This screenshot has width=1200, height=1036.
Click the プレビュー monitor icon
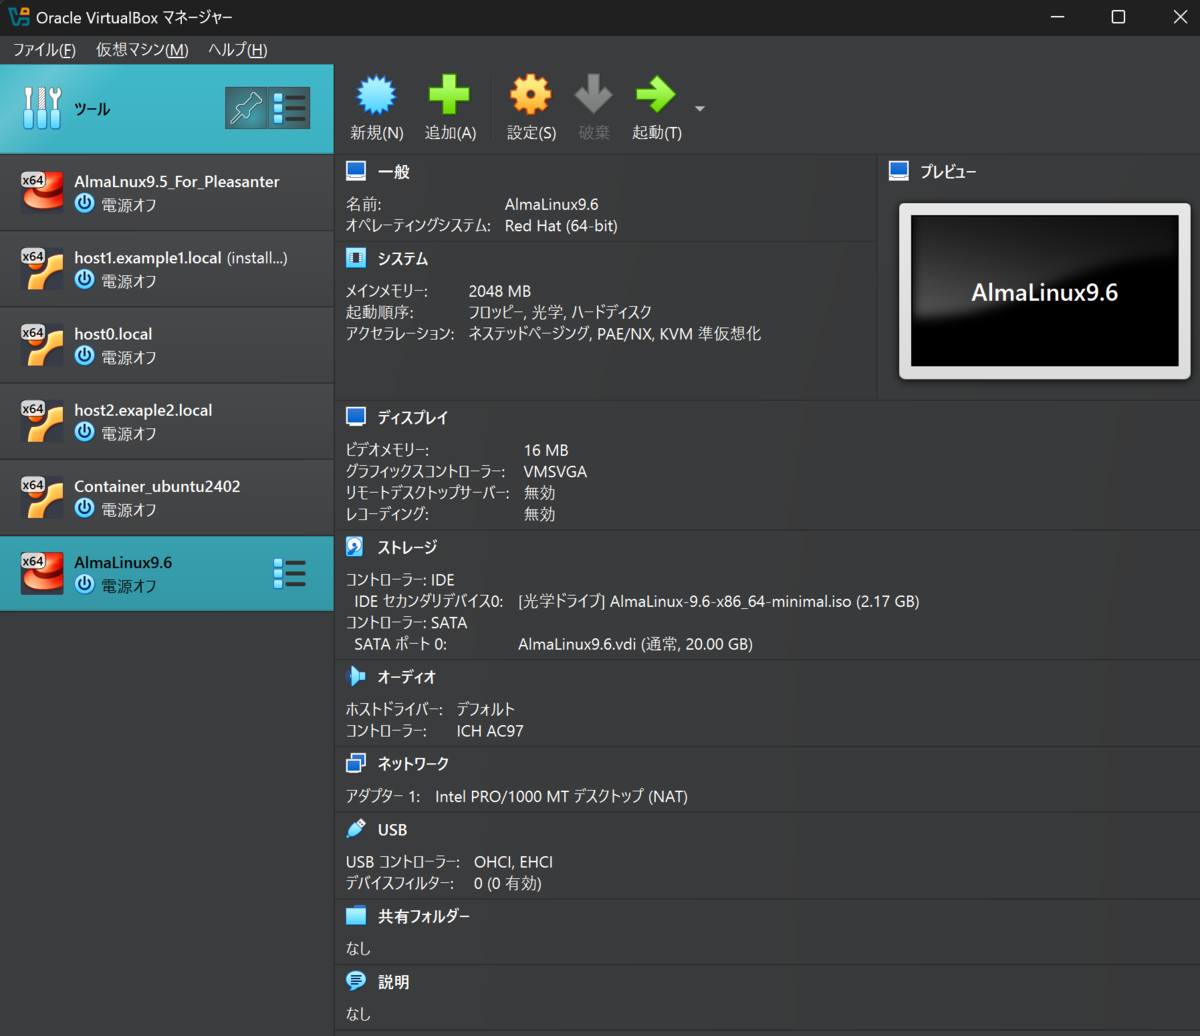pyautogui.click(x=899, y=171)
